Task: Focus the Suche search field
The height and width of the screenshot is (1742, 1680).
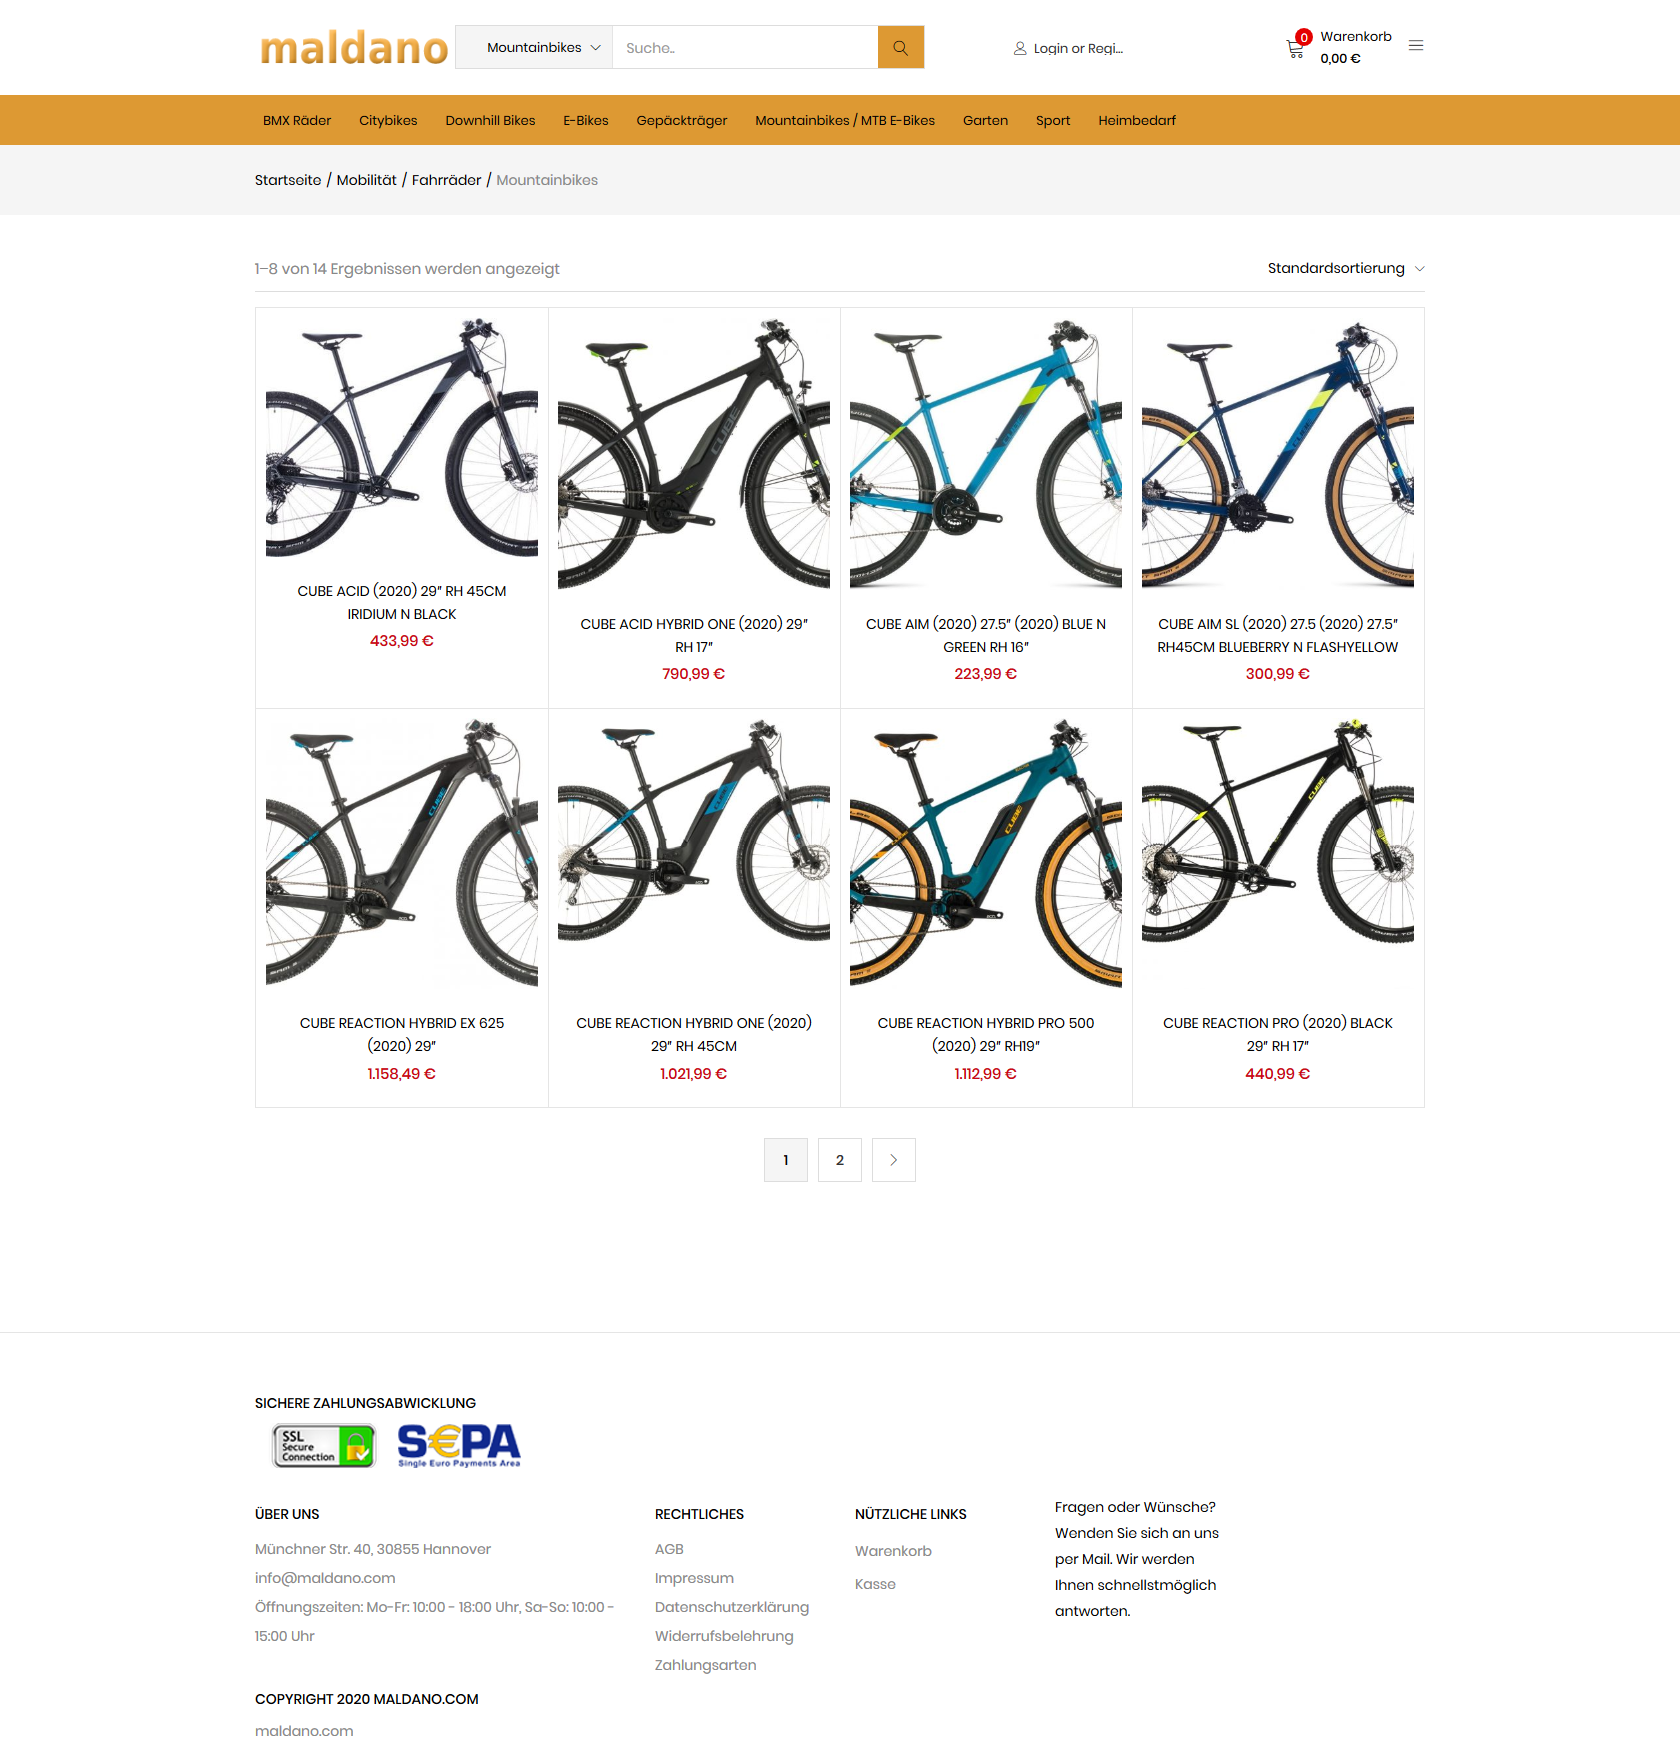Action: pyautogui.click(x=745, y=47)
